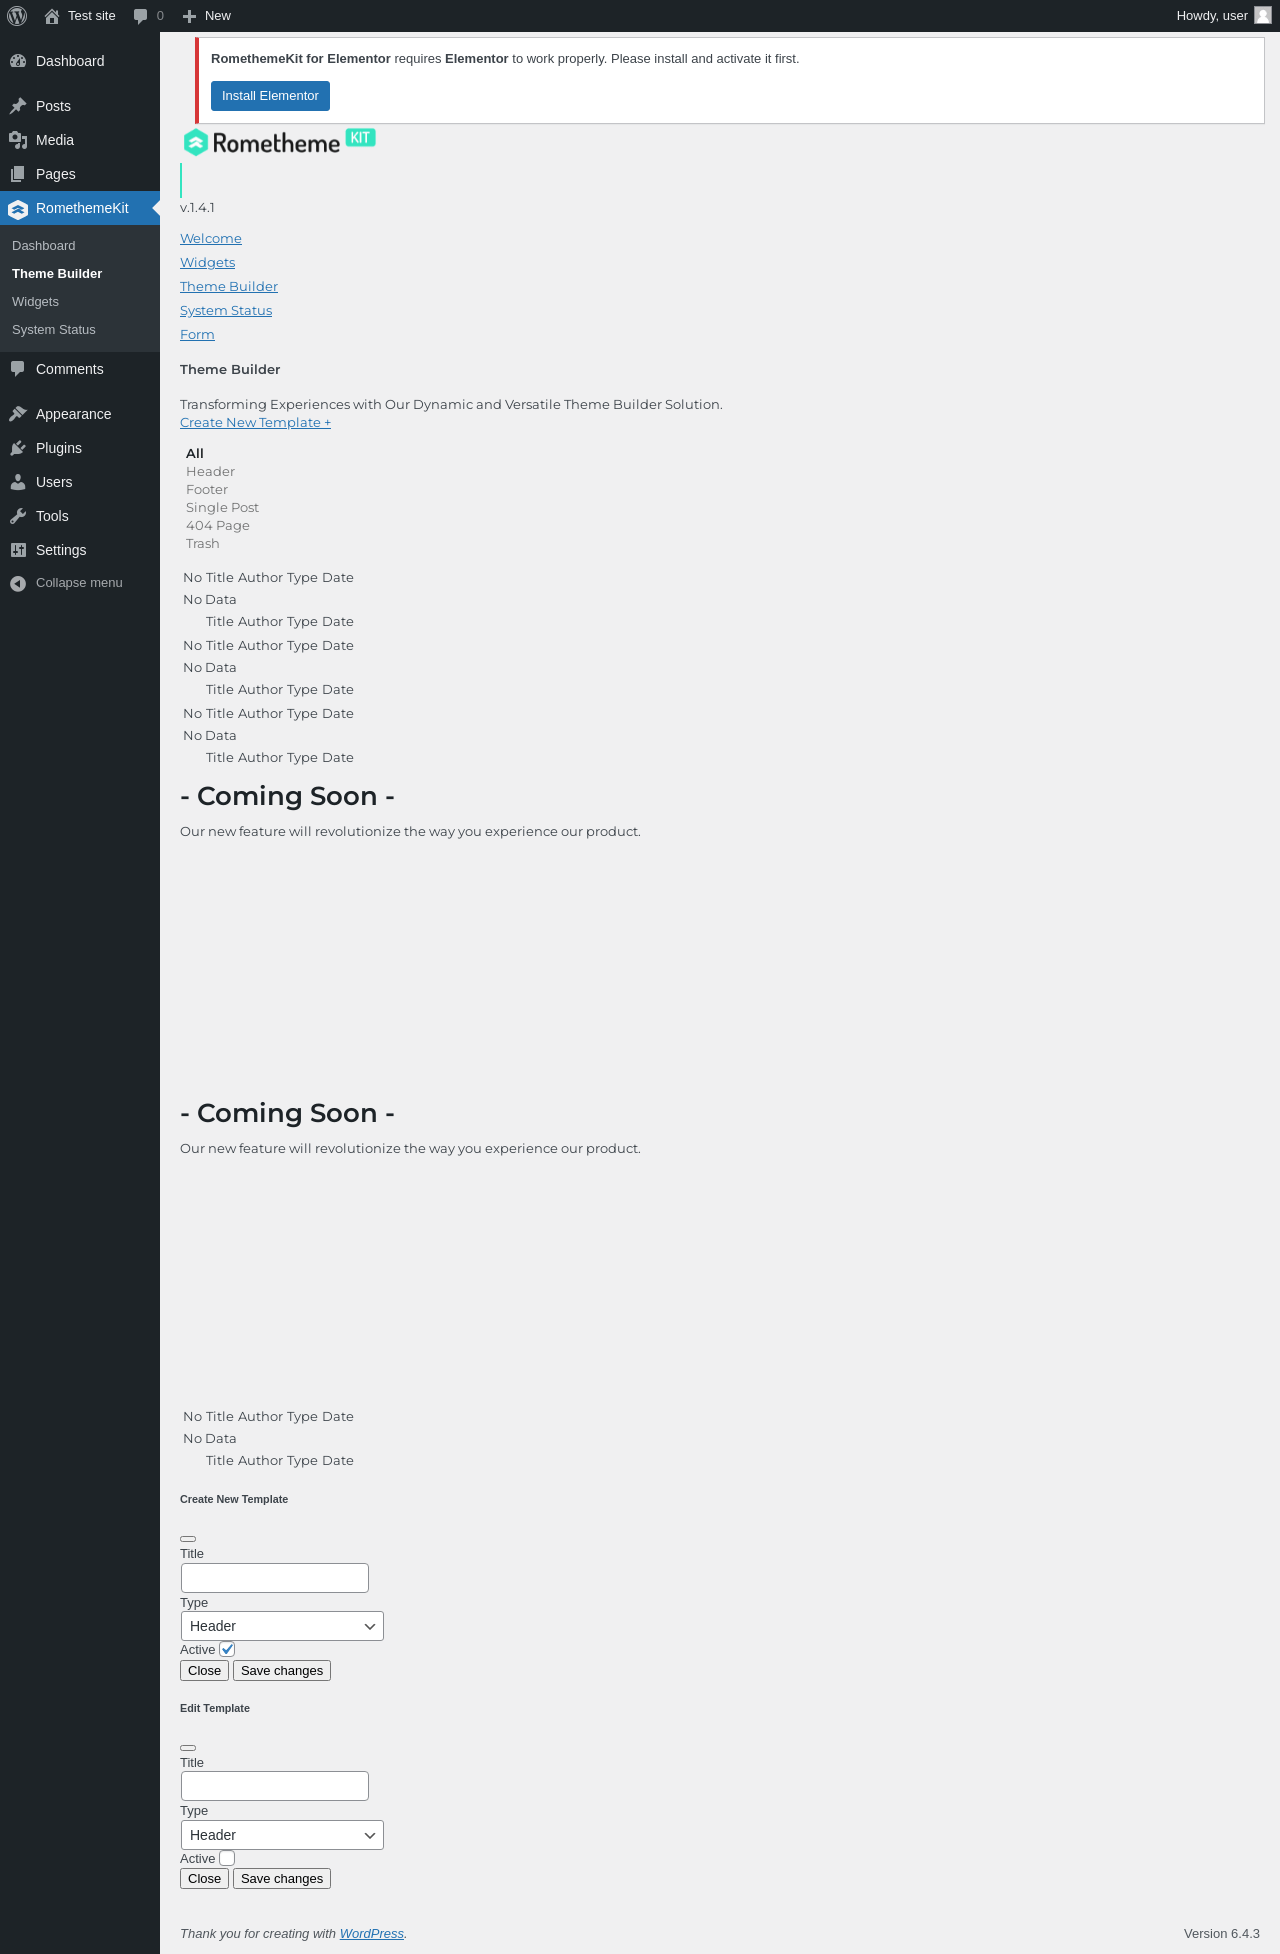Open Test site home icon

[52, 16]
